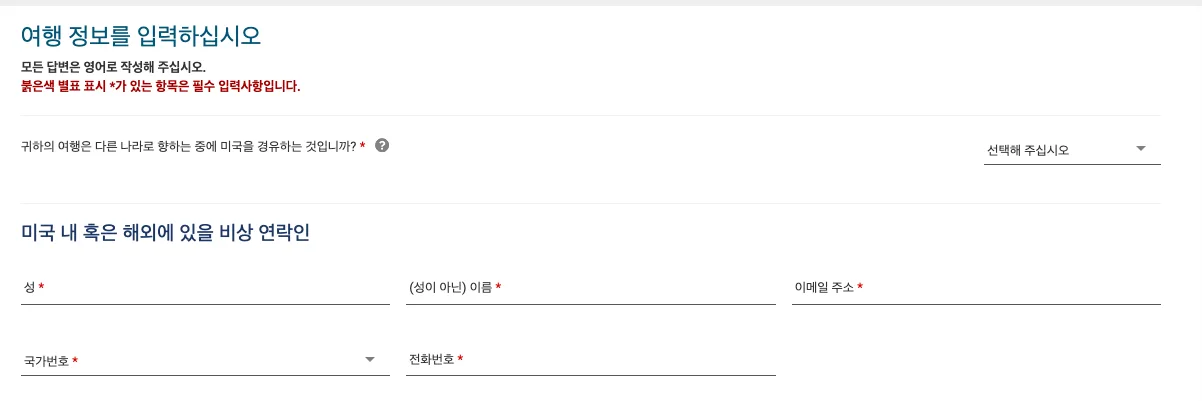The height and width of the screenshot is (401, 1202).
Task: Select the 이메일 주소 input field
Action: click(976, 288)
